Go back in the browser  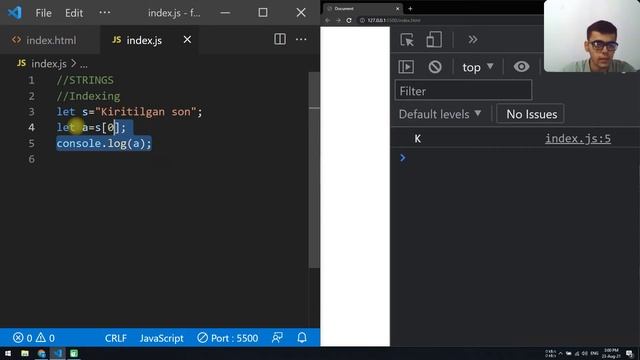pos(328,20)
